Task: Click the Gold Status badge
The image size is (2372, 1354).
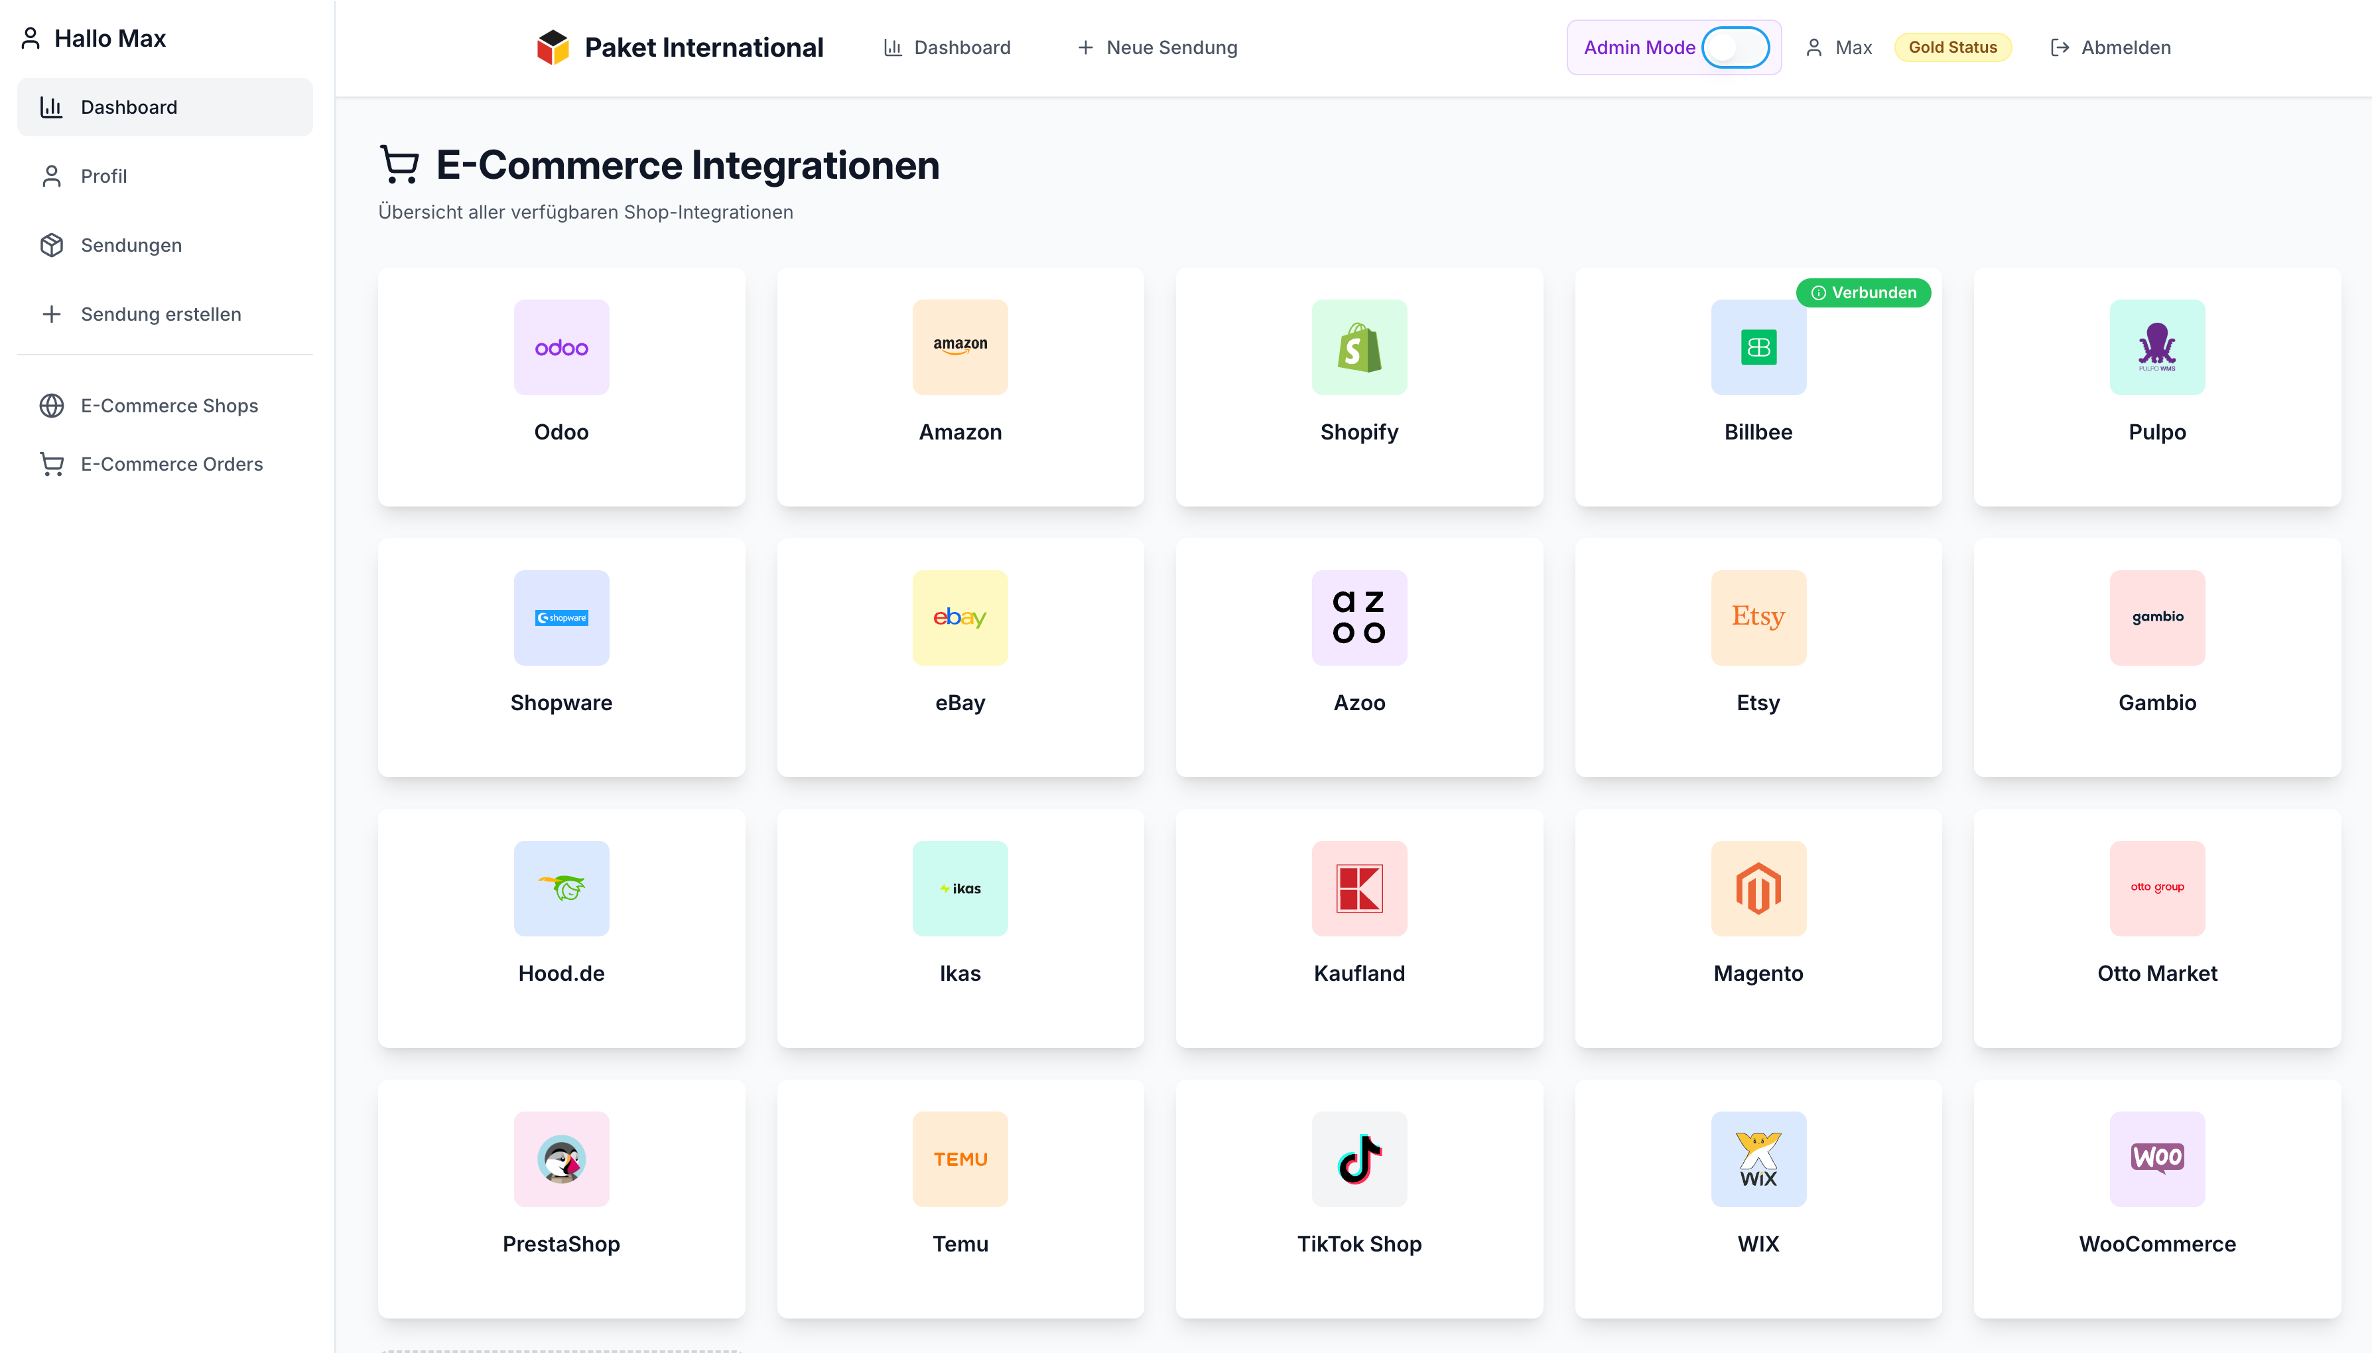Action: [1953, 47]
